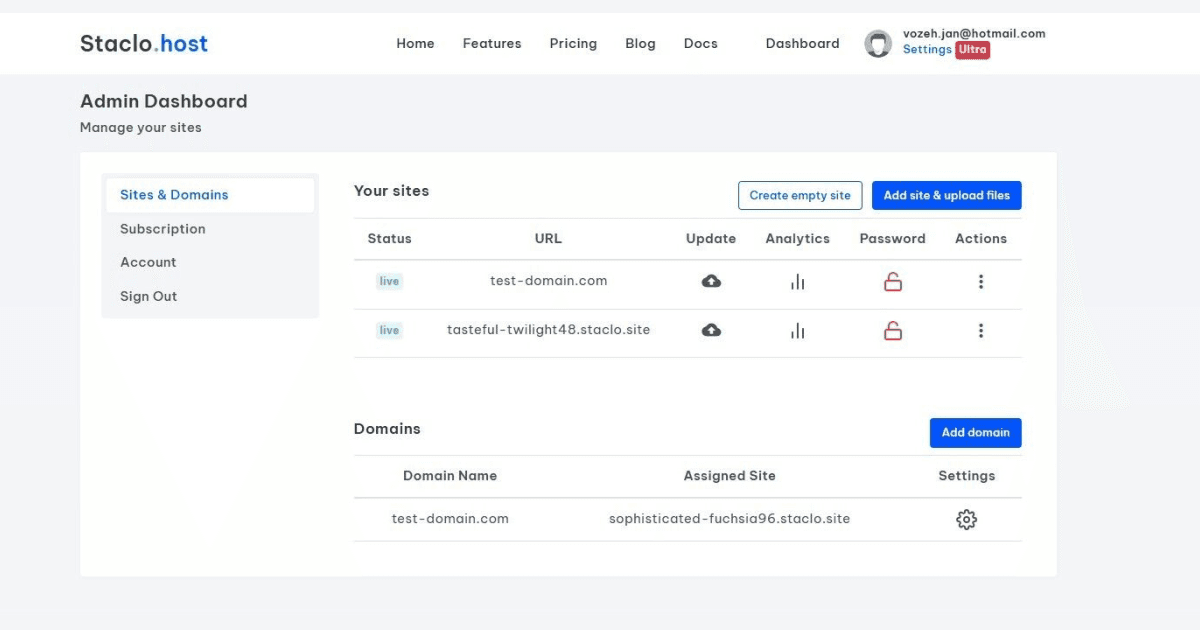Screen dimensions: 1200x630
Task: Click the Assigned Site column header
Action: click(730, 476)
